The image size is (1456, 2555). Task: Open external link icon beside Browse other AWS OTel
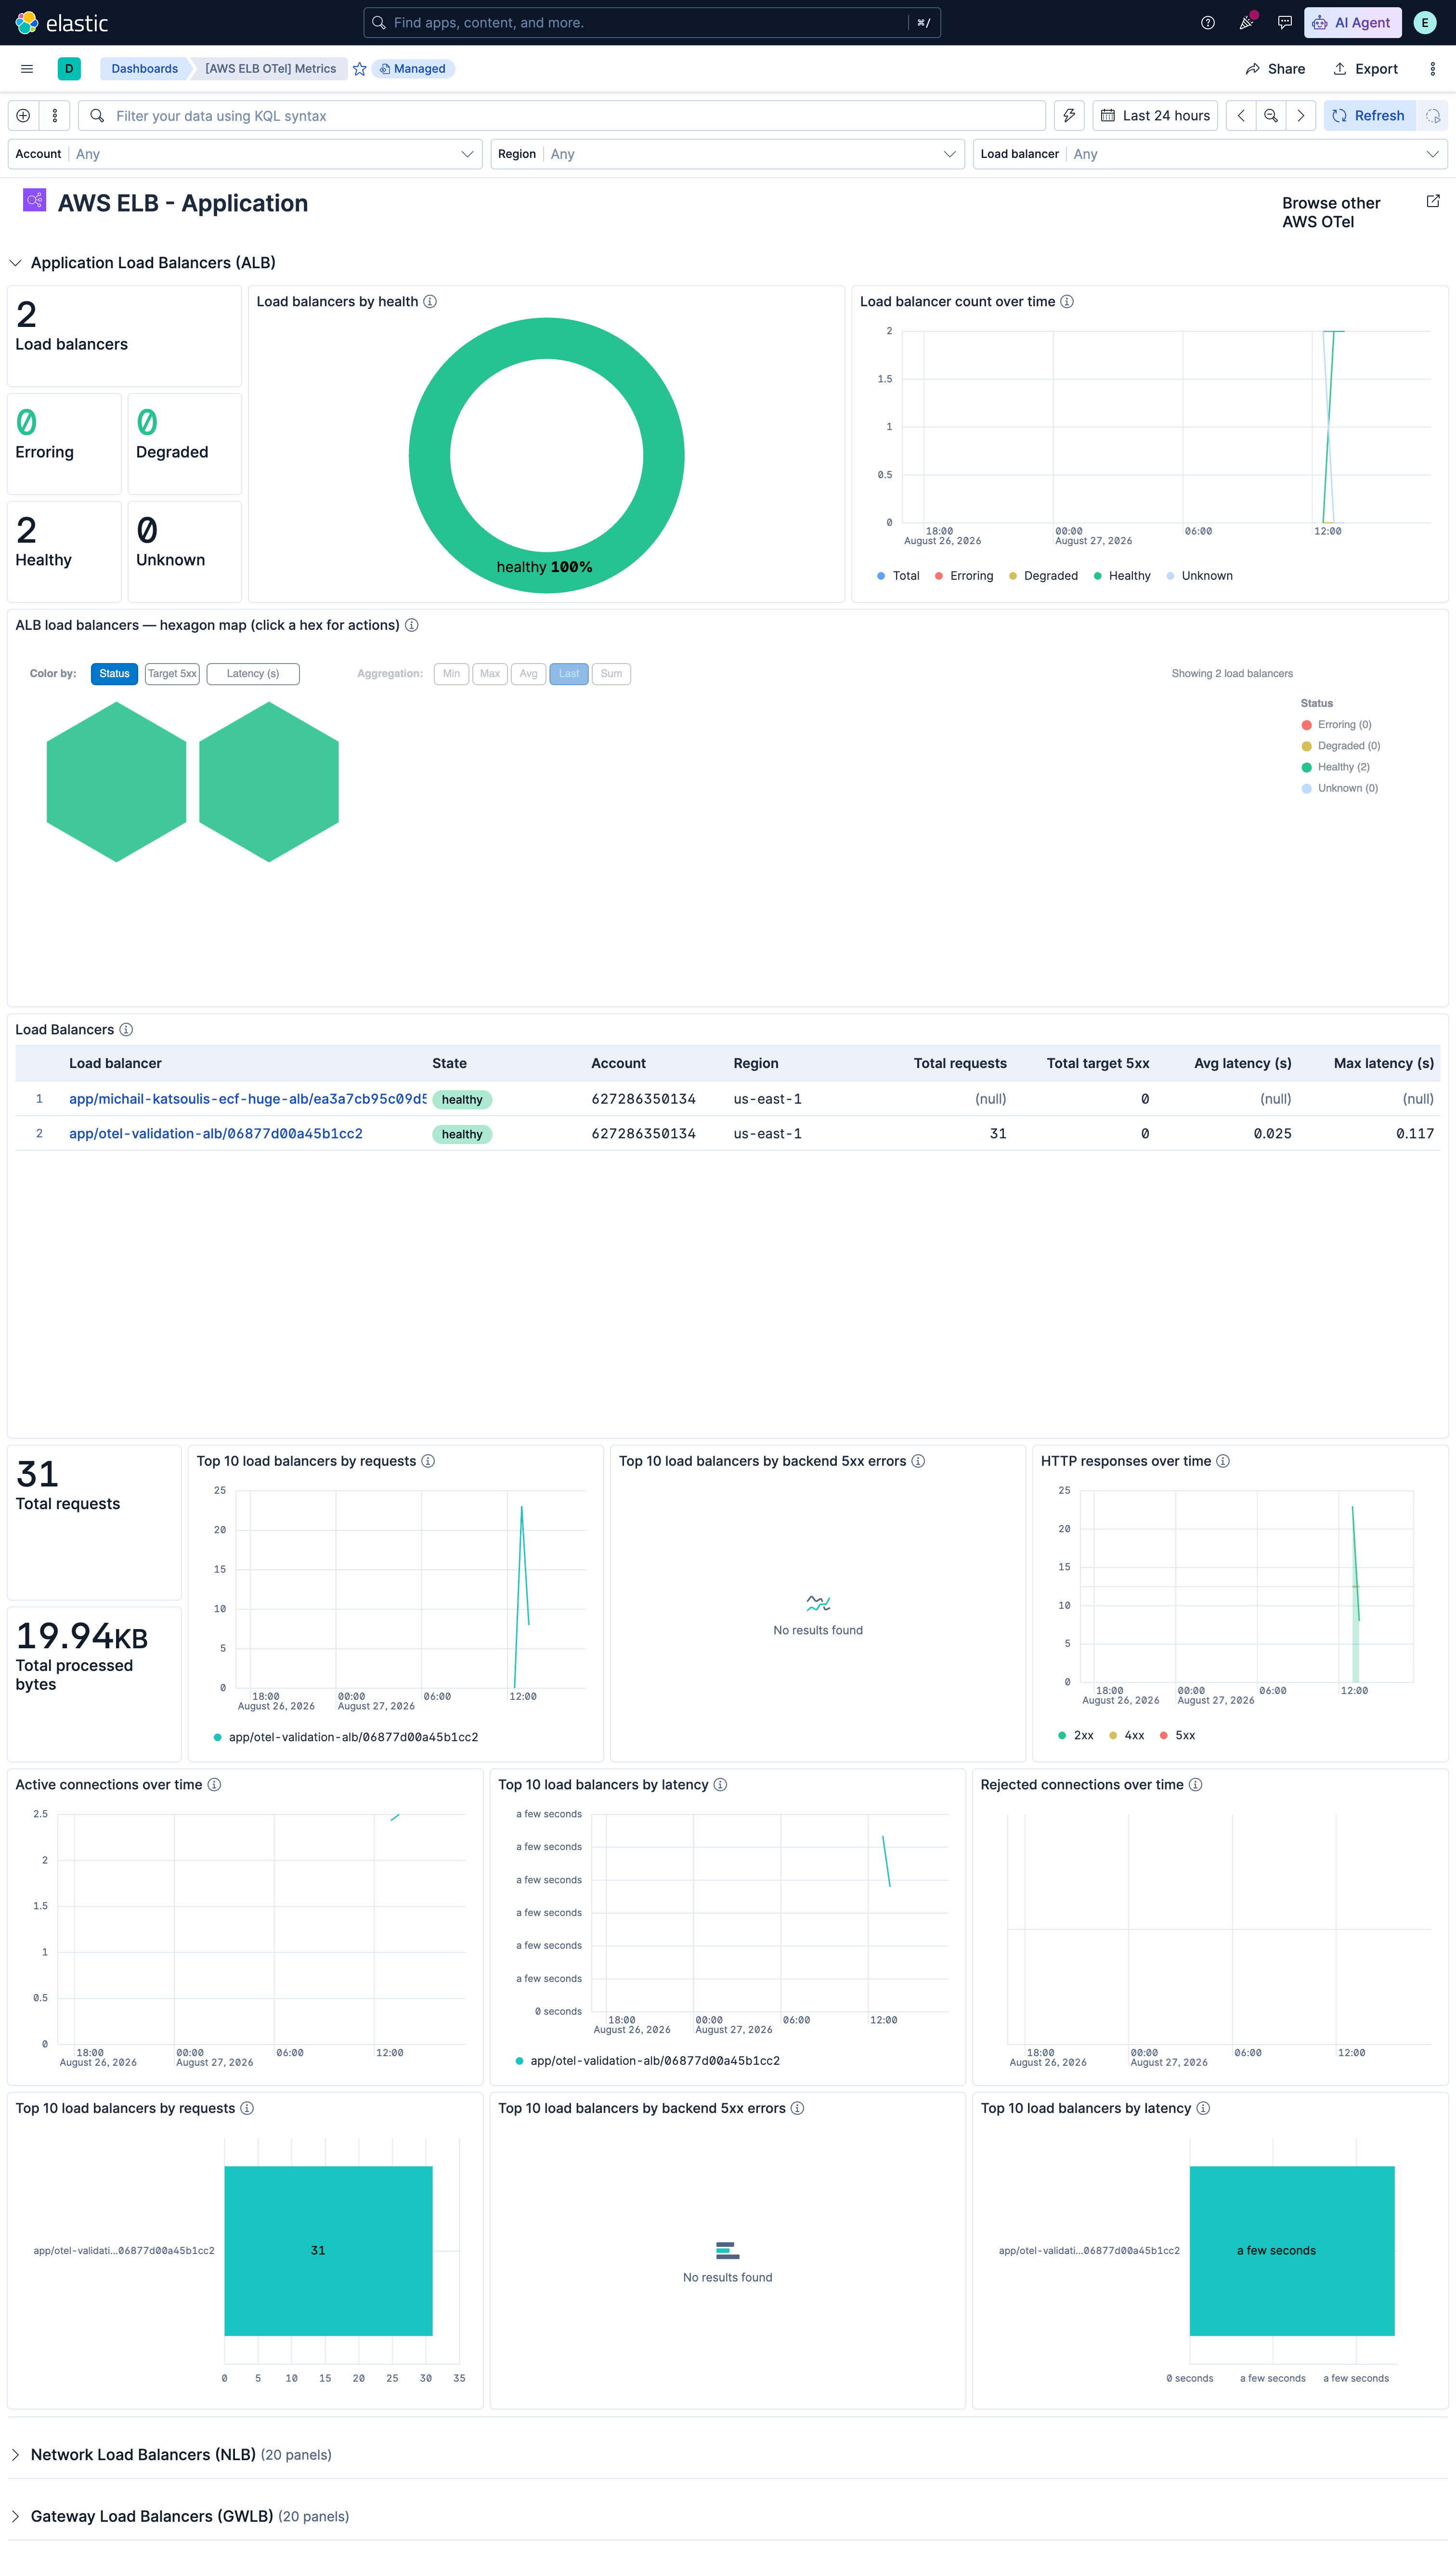pyautogui.click(x=1433, y=201)
